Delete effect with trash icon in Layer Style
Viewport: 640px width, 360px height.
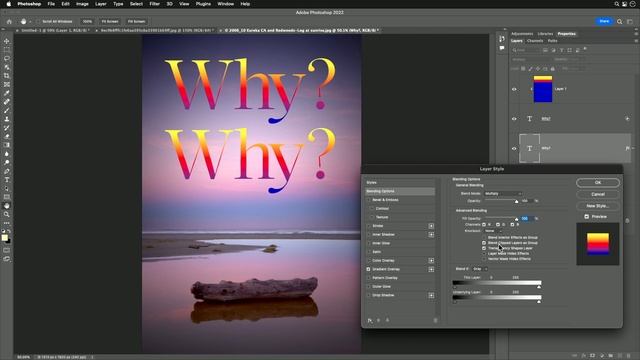pos(435,320)
